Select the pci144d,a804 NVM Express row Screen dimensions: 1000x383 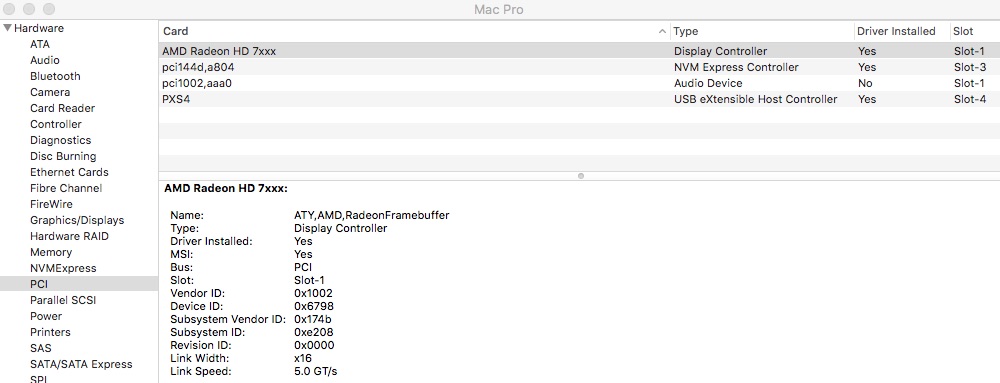(x=579, y=67)
